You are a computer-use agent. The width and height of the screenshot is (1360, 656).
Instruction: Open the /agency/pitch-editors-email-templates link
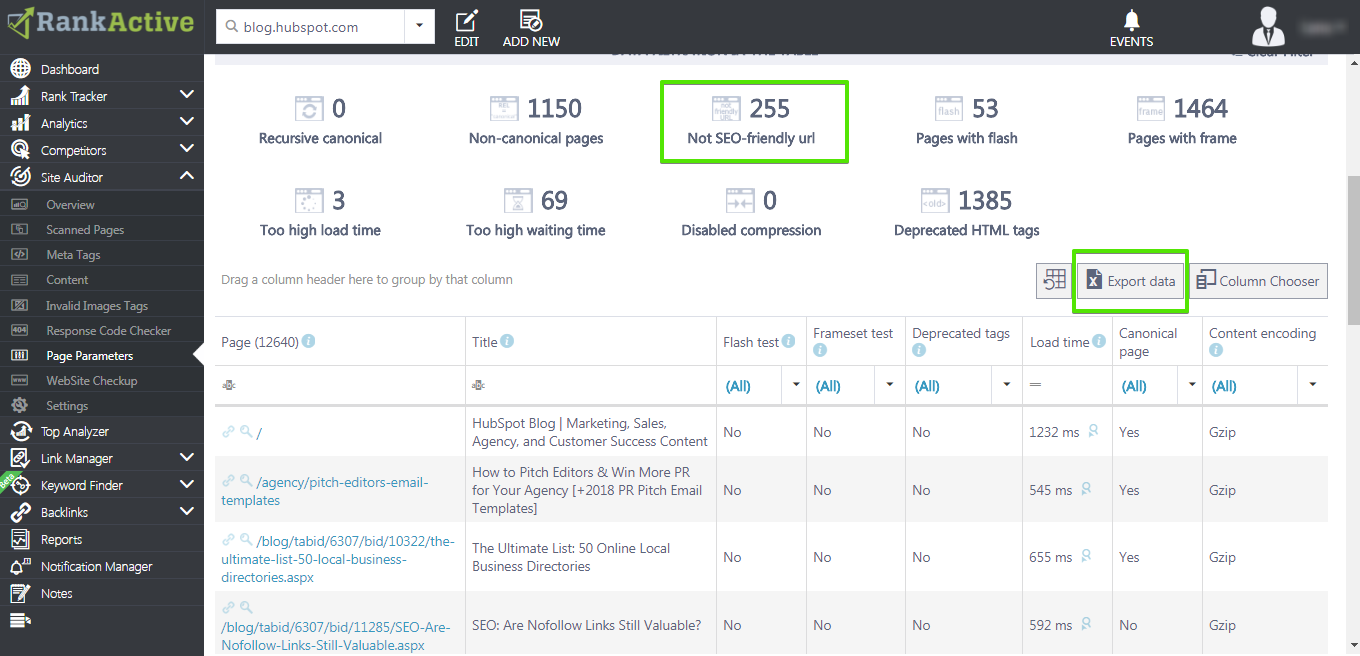(x=324, y=491)
